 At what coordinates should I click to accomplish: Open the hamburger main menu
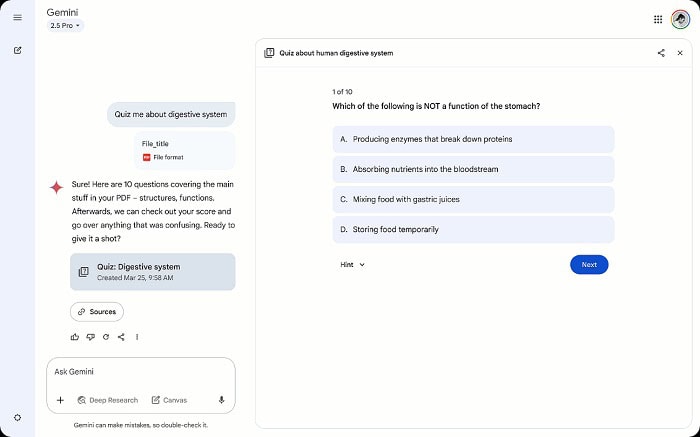17,17
